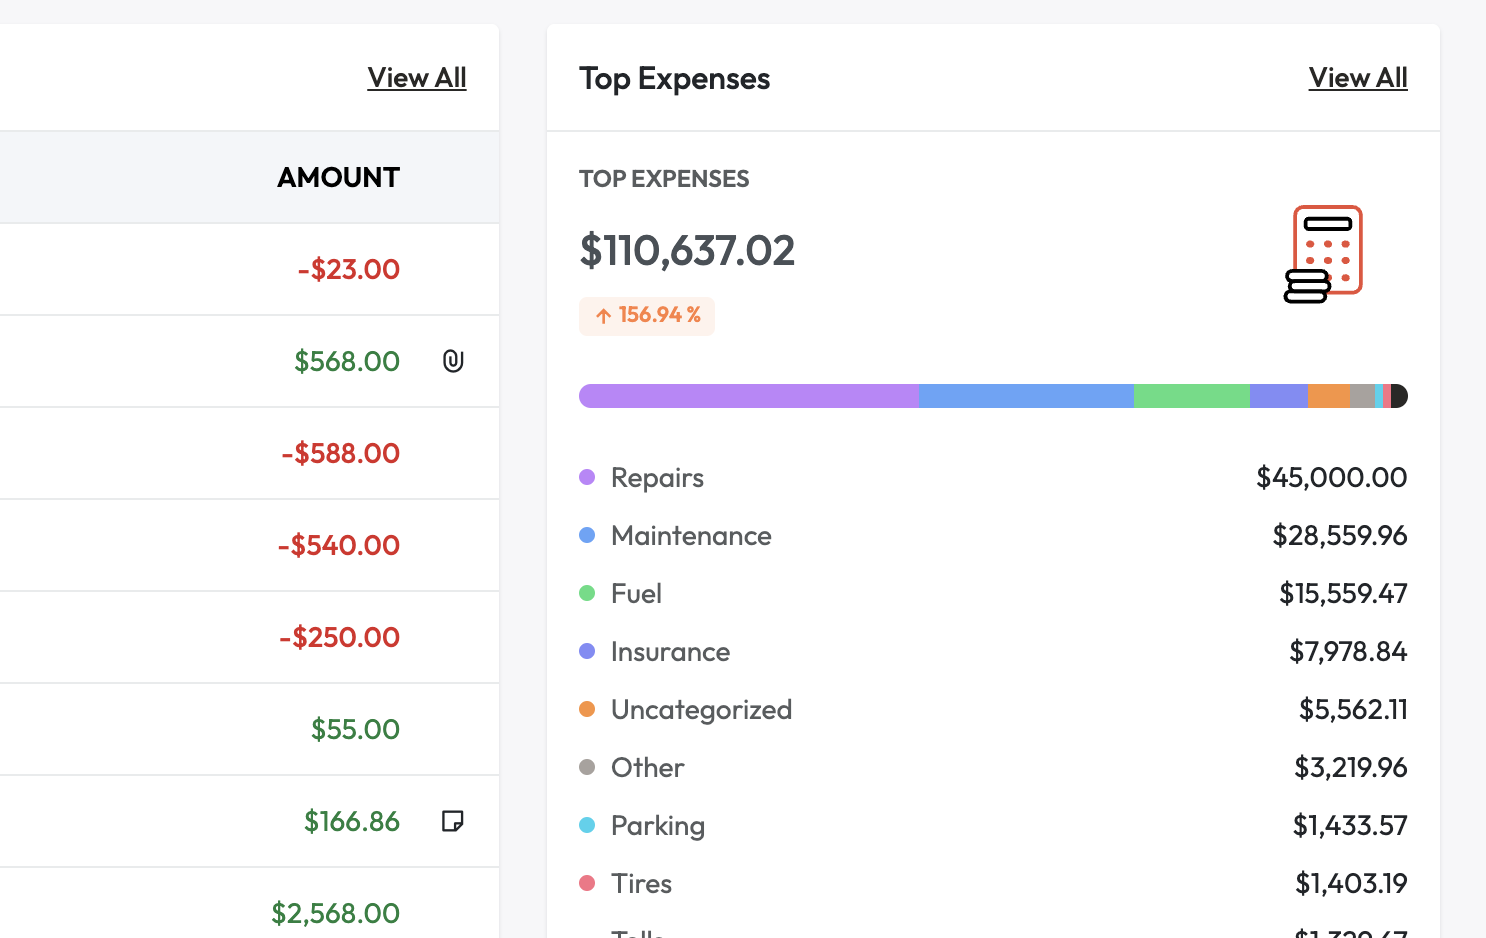This screenshot has height=938, width=1486.
Task: Click the purple Repairs legend dot
Action: coord(587,477)
